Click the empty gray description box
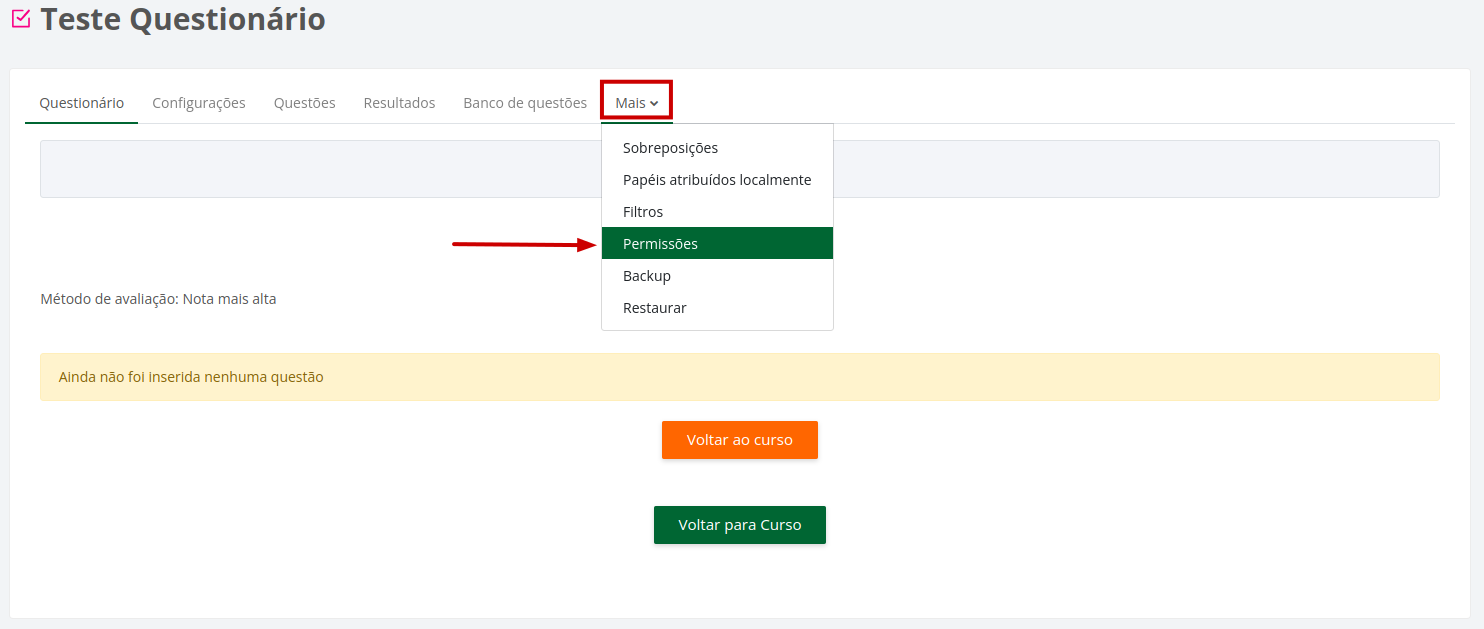 [320, 169]
